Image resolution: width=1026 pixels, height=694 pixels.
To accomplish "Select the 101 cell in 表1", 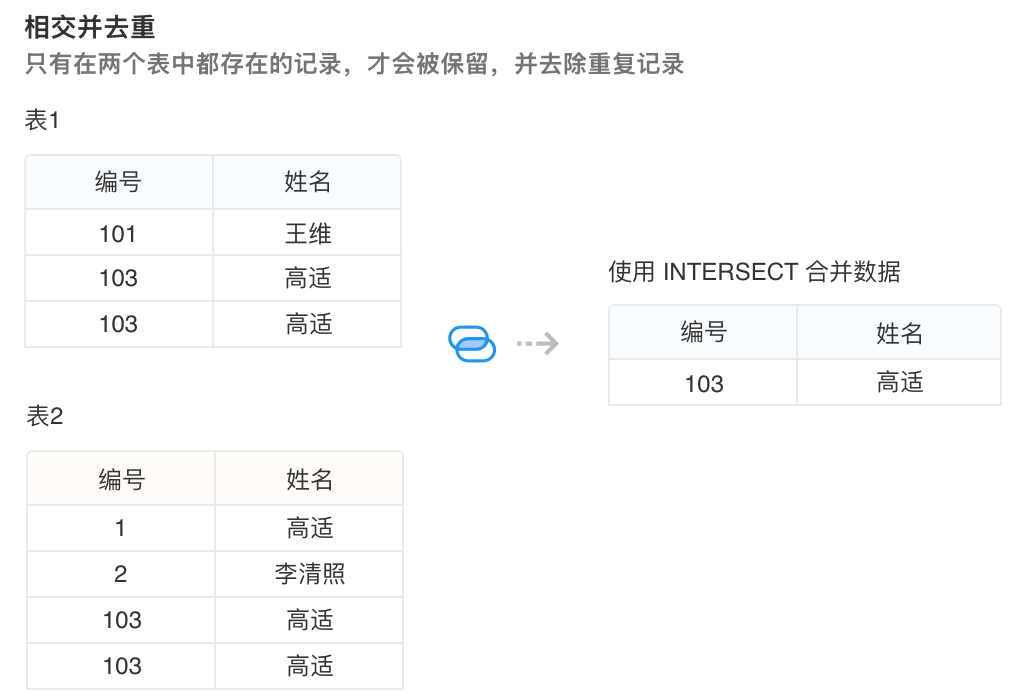I will 118,233.
